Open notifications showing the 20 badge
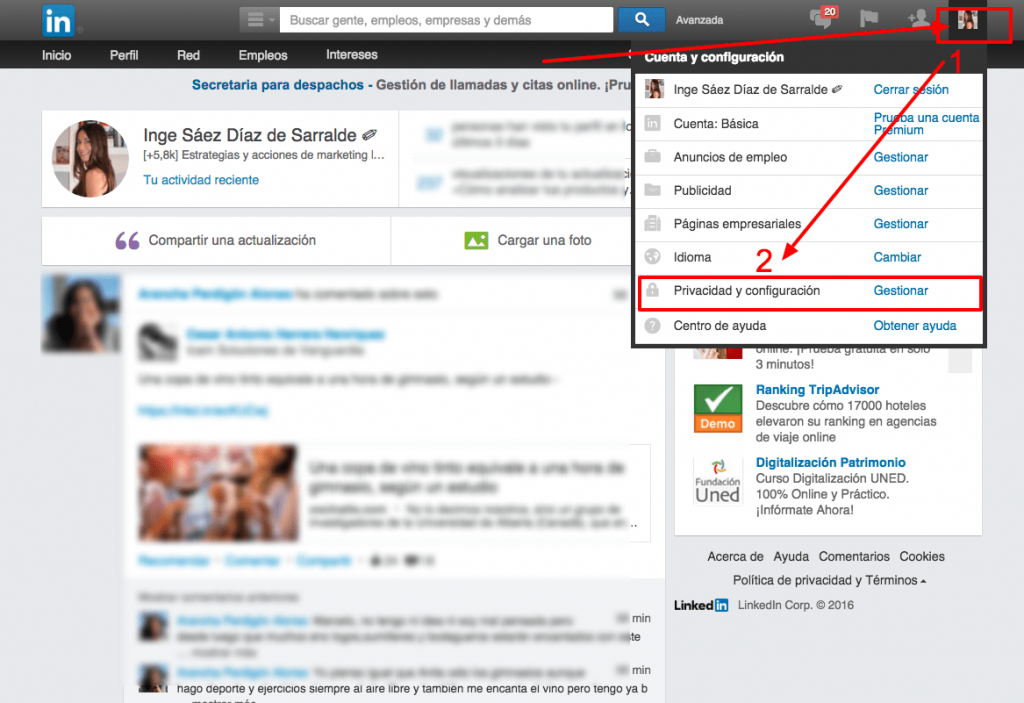Screen dimensions: 1024x703 [x=819, y=19]
